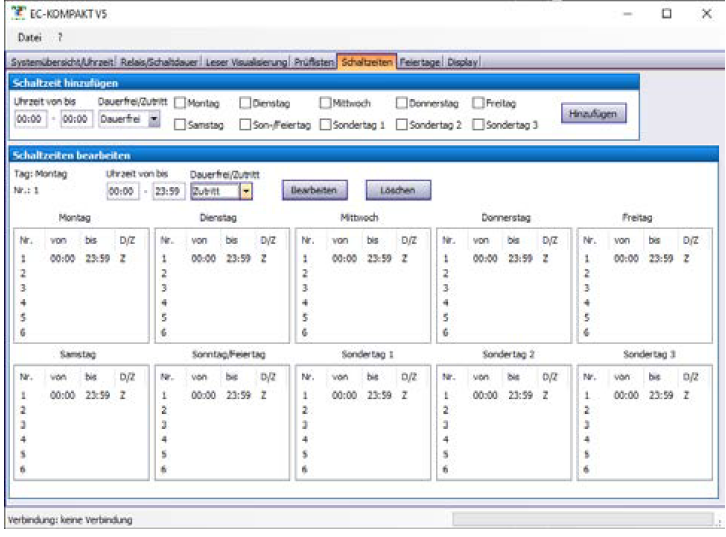
Task: Select row 1 in the Montag list
Action: [81, 258]
